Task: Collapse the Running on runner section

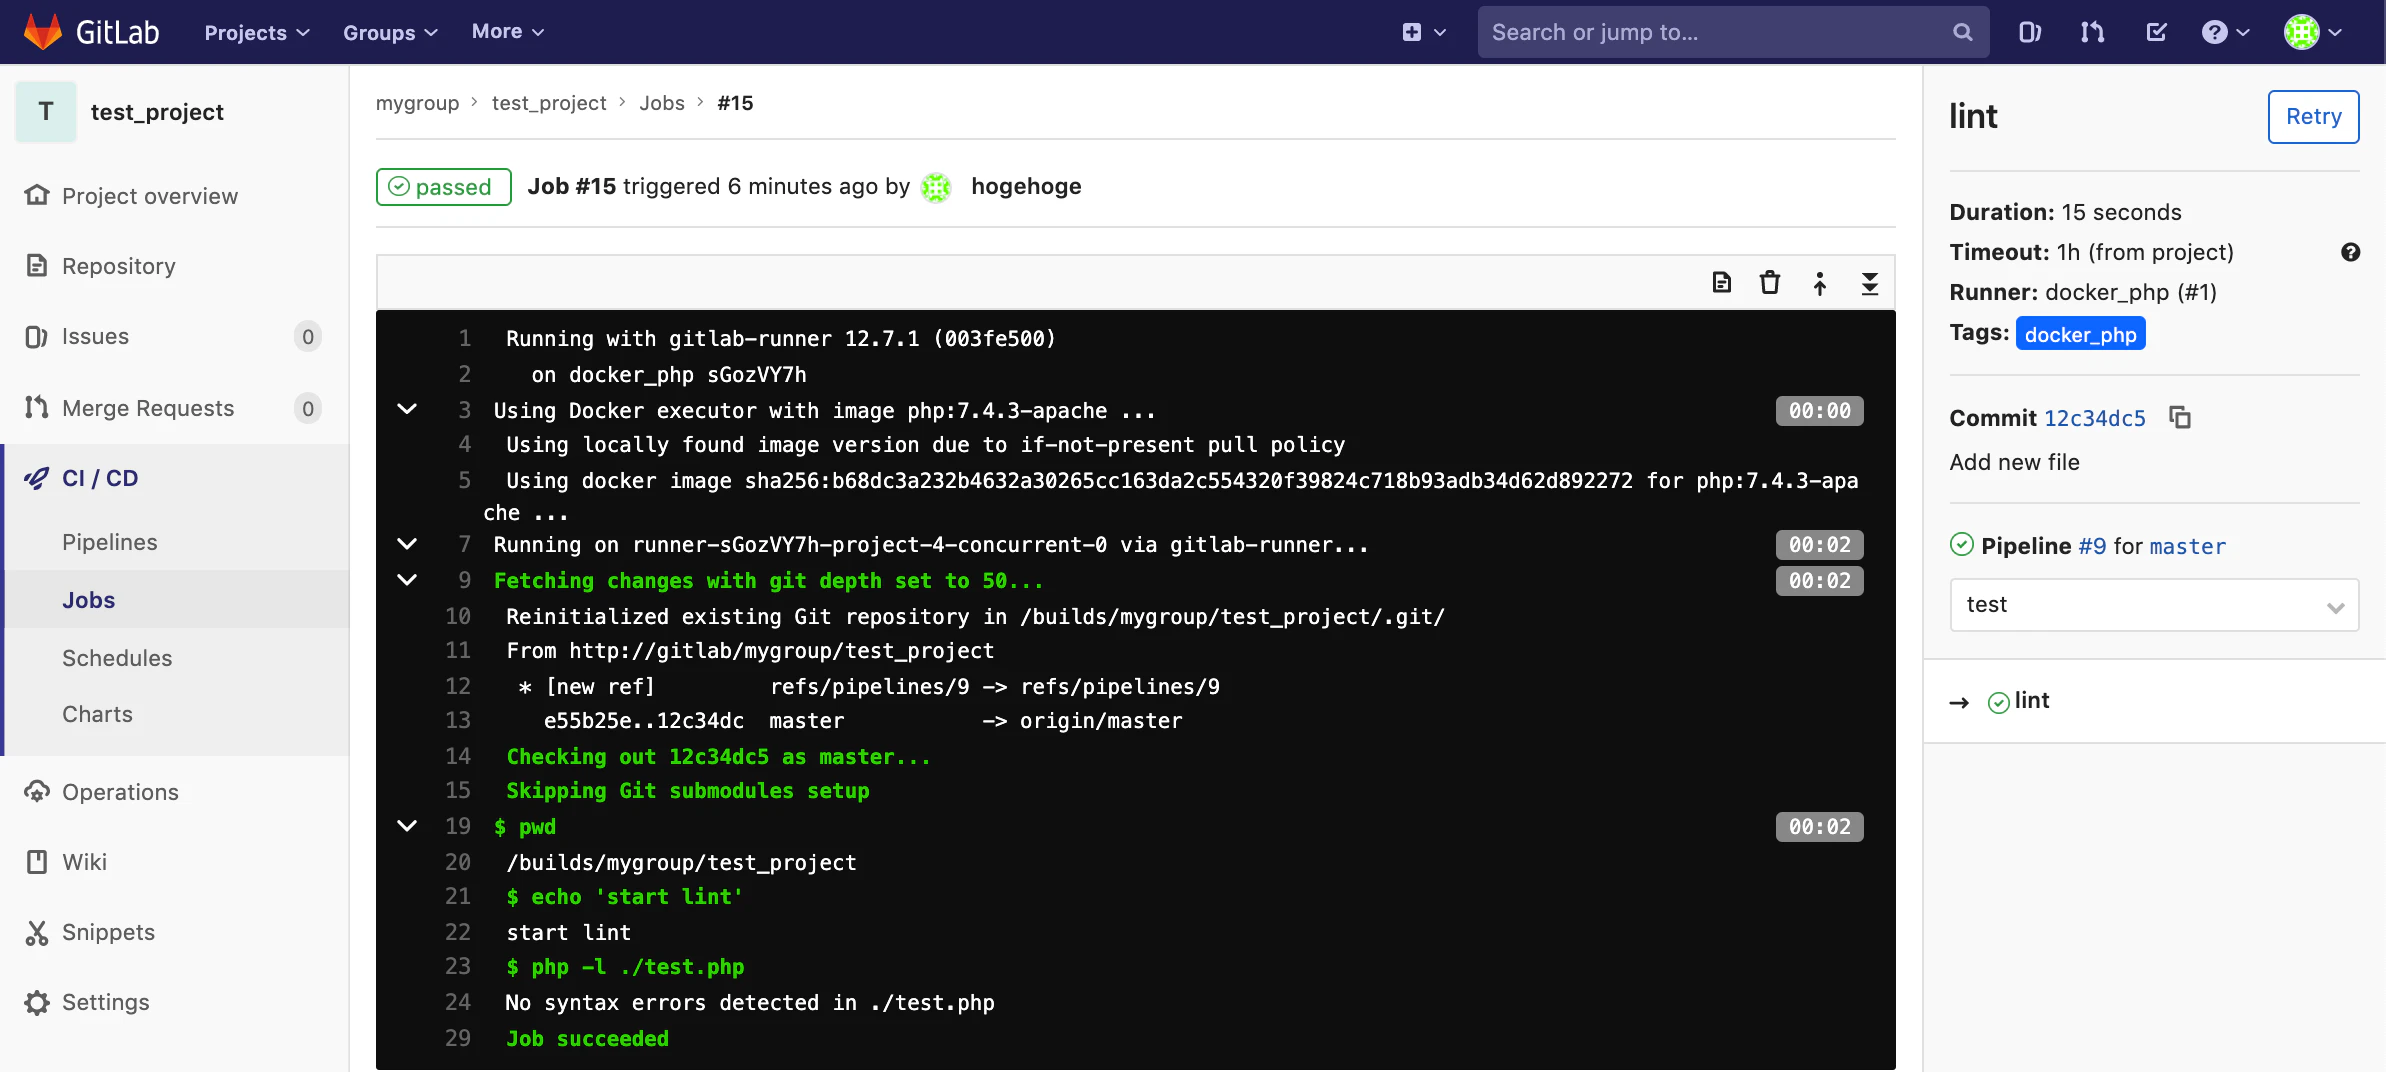Action: (407, 544)
